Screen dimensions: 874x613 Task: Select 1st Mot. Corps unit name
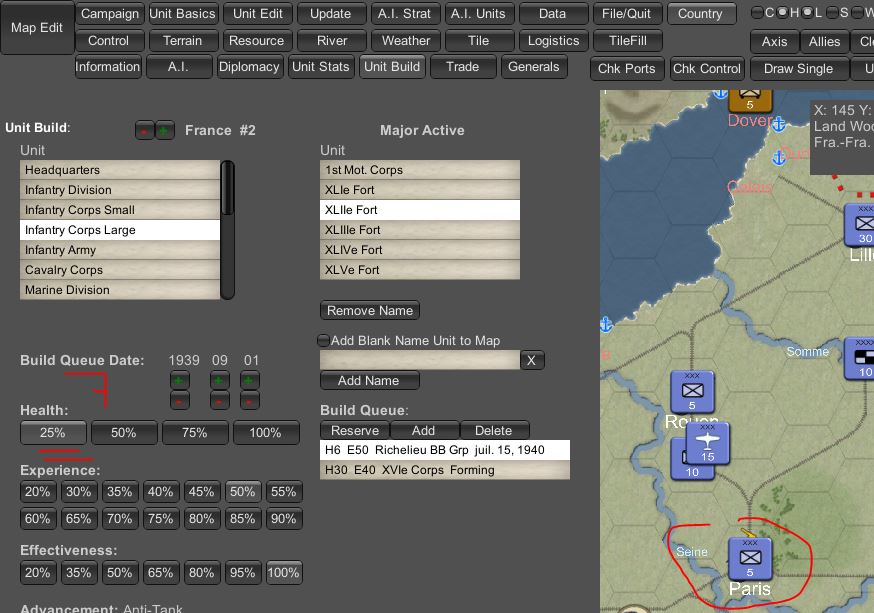pyautogui.click(x=420, y=170)
